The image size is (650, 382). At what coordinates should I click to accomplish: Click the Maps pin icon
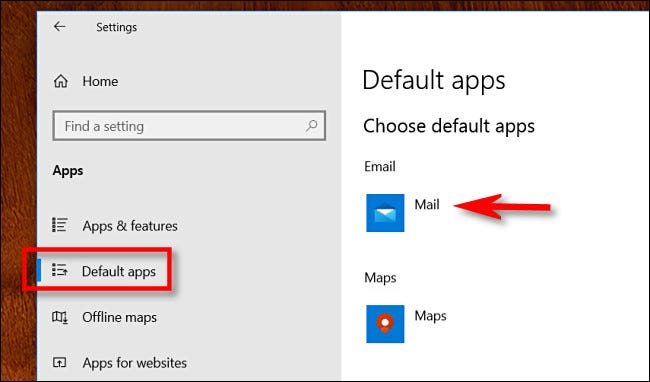[385, 324]
